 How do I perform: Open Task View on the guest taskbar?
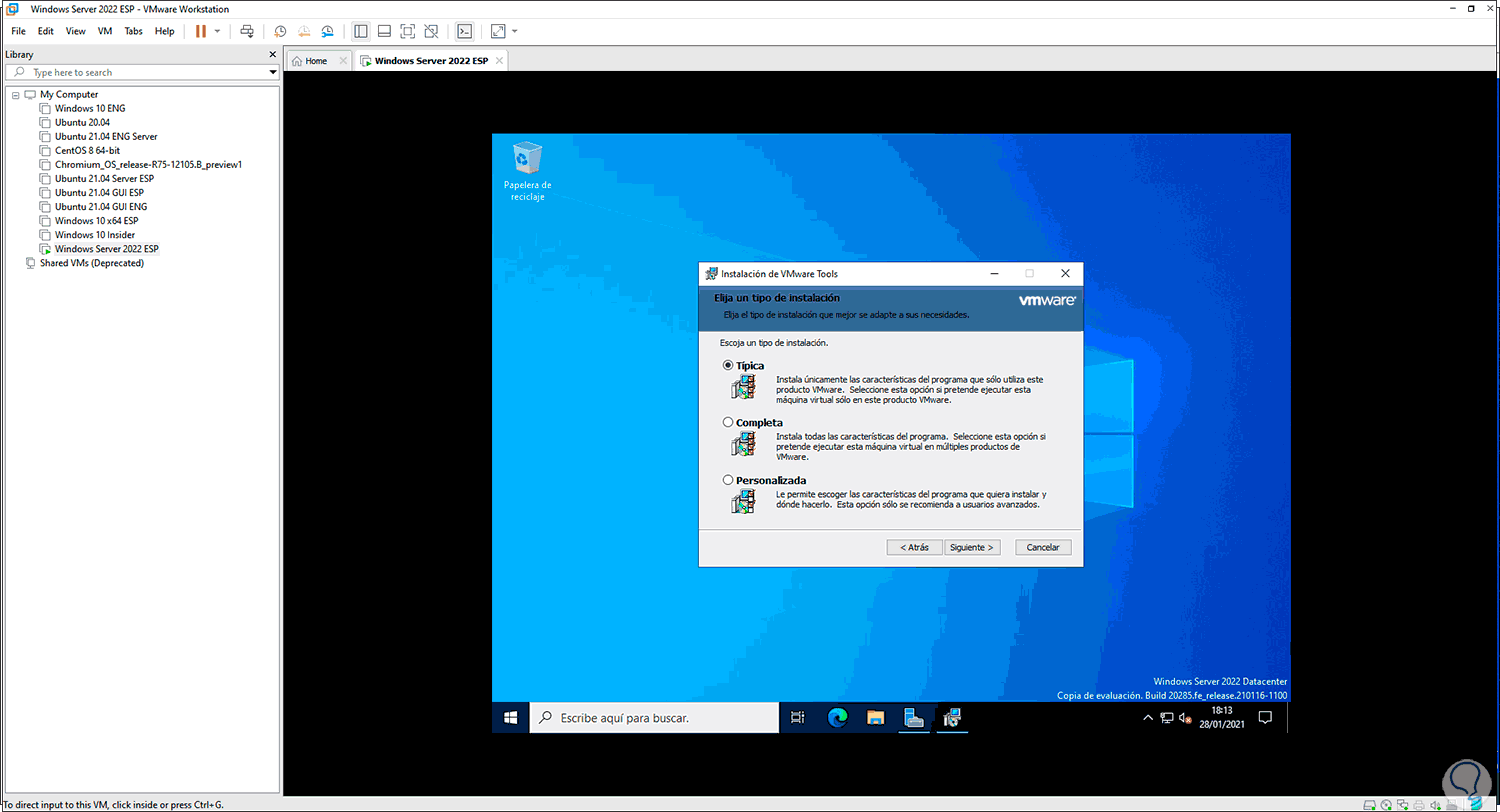click(x=798, y=717)
